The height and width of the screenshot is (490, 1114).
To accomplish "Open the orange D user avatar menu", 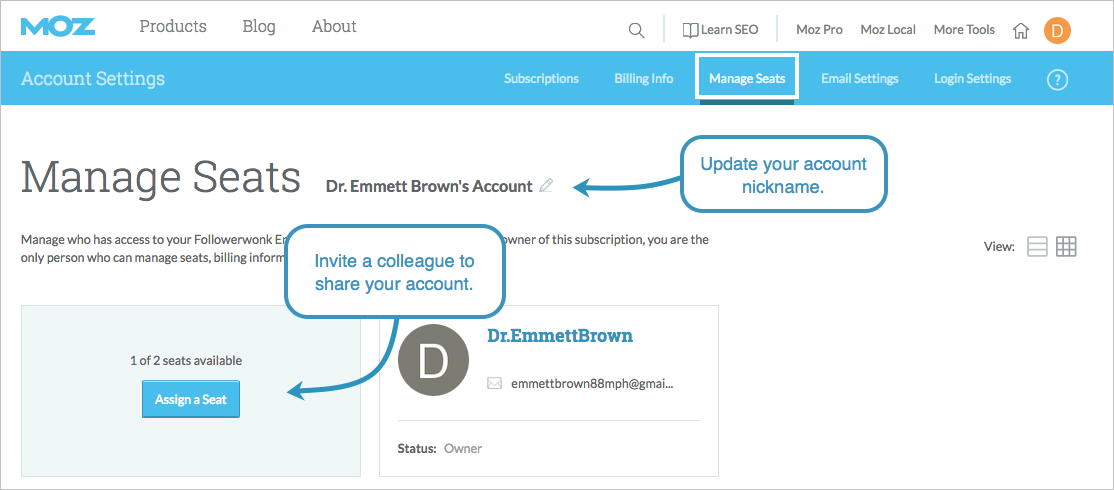I will [1057, 31].
